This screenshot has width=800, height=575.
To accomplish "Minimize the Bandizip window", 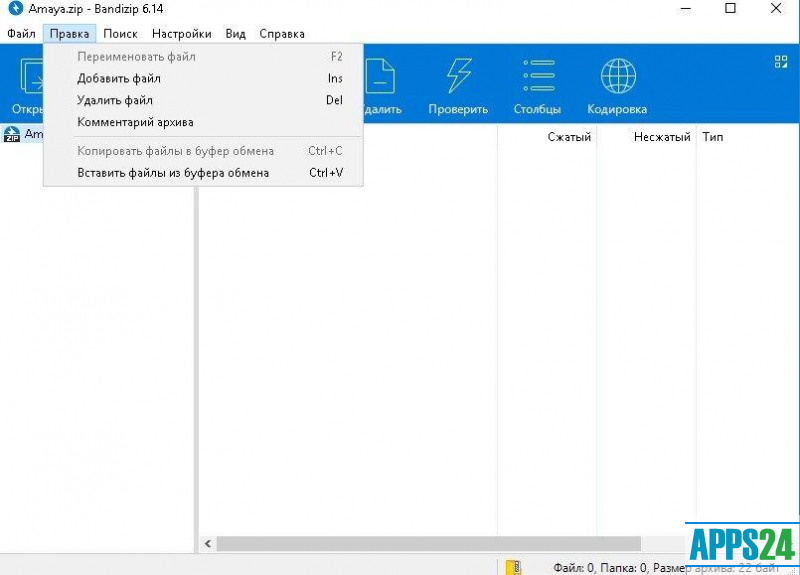I will click(x=686, y=9).
